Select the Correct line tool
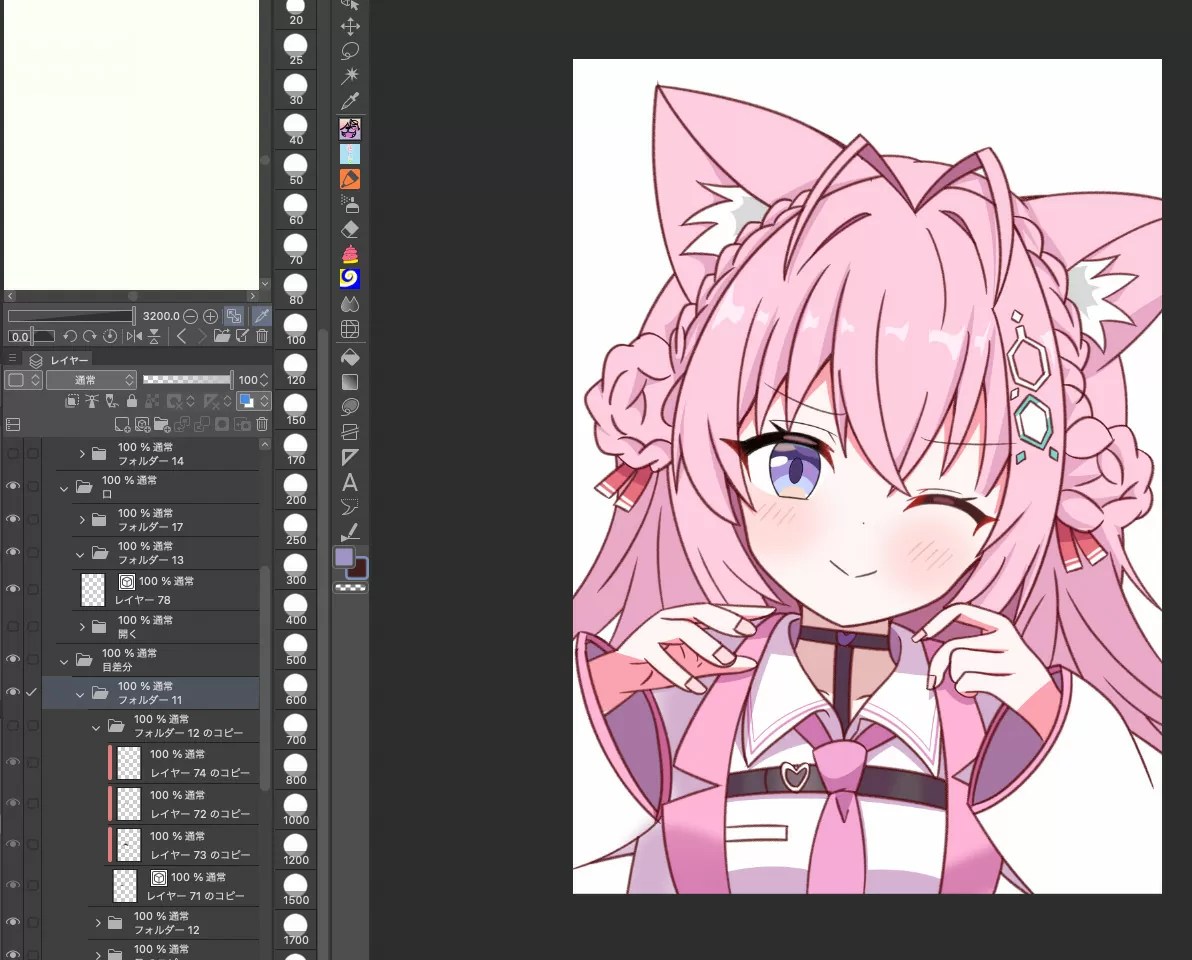The height and width of the screenshot is (960, 1192). click(350, 532)
